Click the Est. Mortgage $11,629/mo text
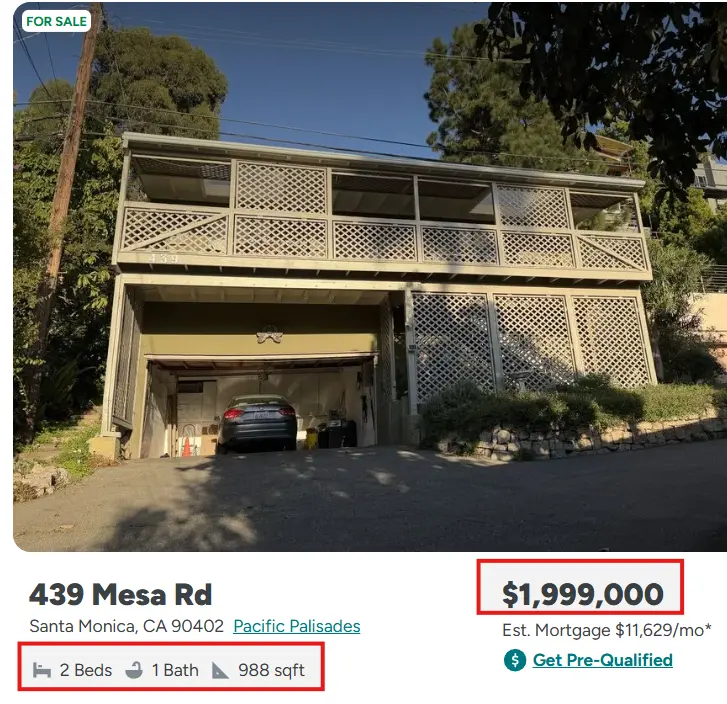This screenshot has width=727, height=704. pyautogui.click(x=606, y=630)
